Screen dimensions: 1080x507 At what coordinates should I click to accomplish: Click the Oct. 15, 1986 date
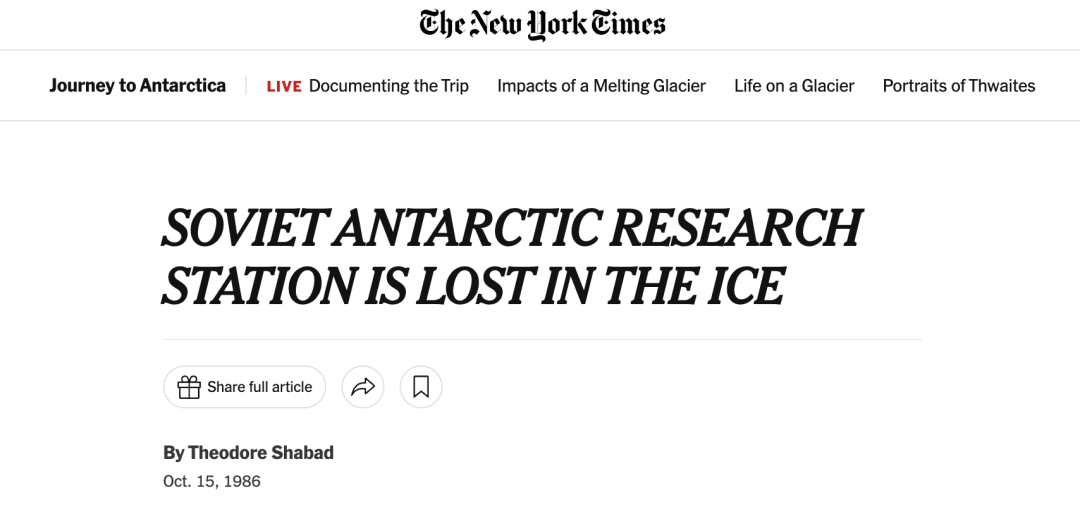tap(212, 481)
